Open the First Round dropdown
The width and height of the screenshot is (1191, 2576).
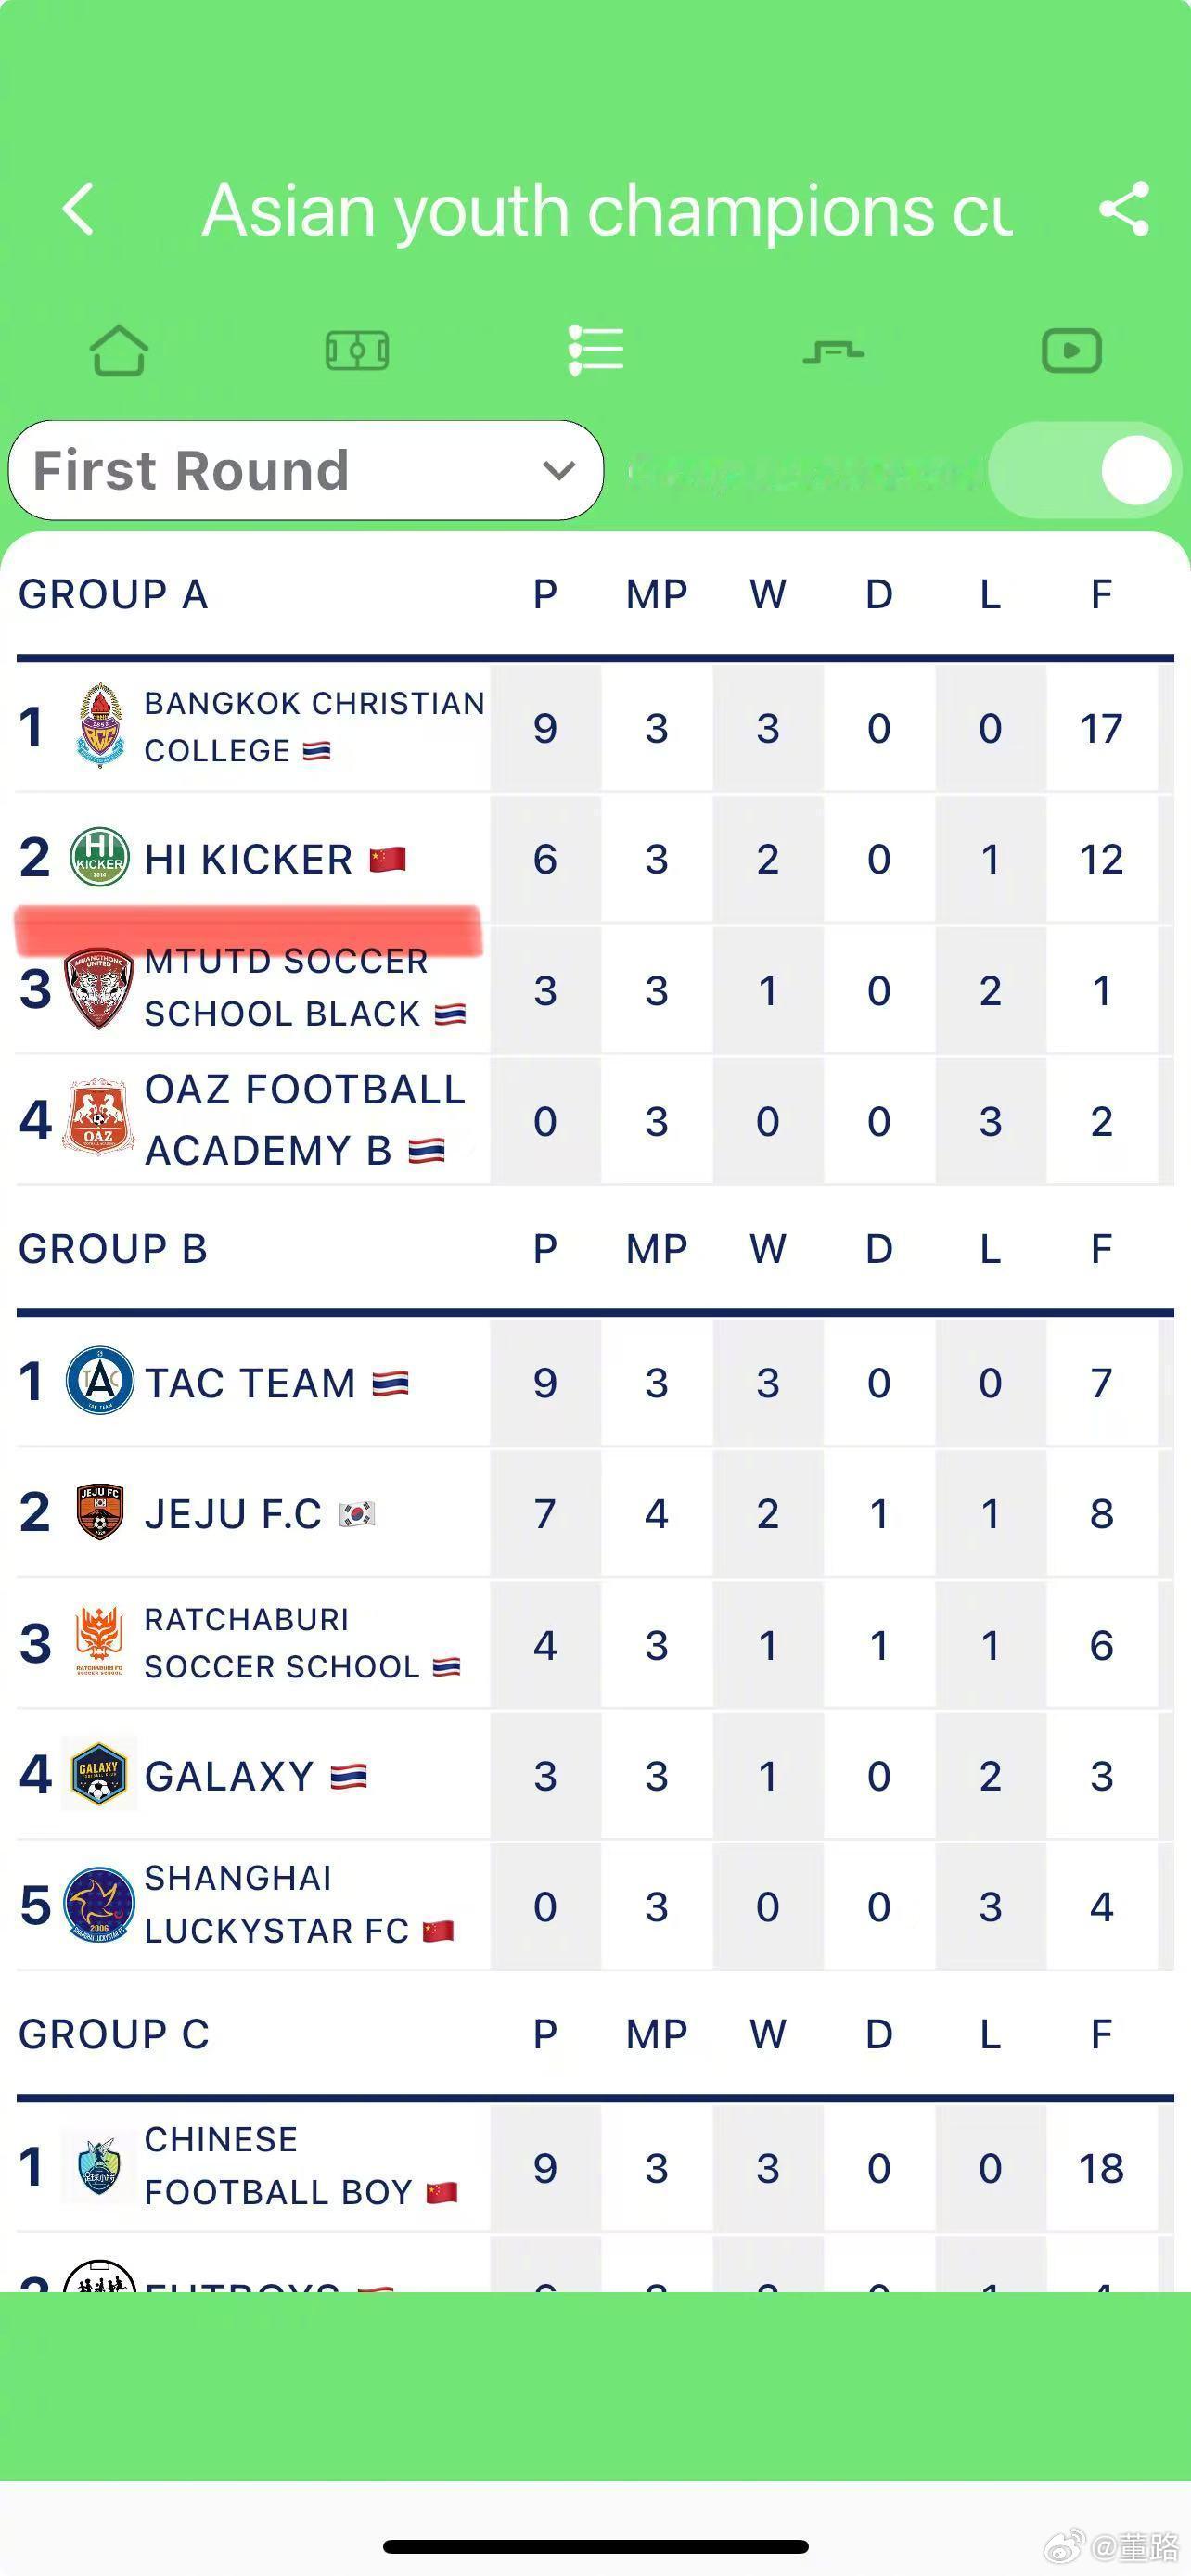[305, 470]
